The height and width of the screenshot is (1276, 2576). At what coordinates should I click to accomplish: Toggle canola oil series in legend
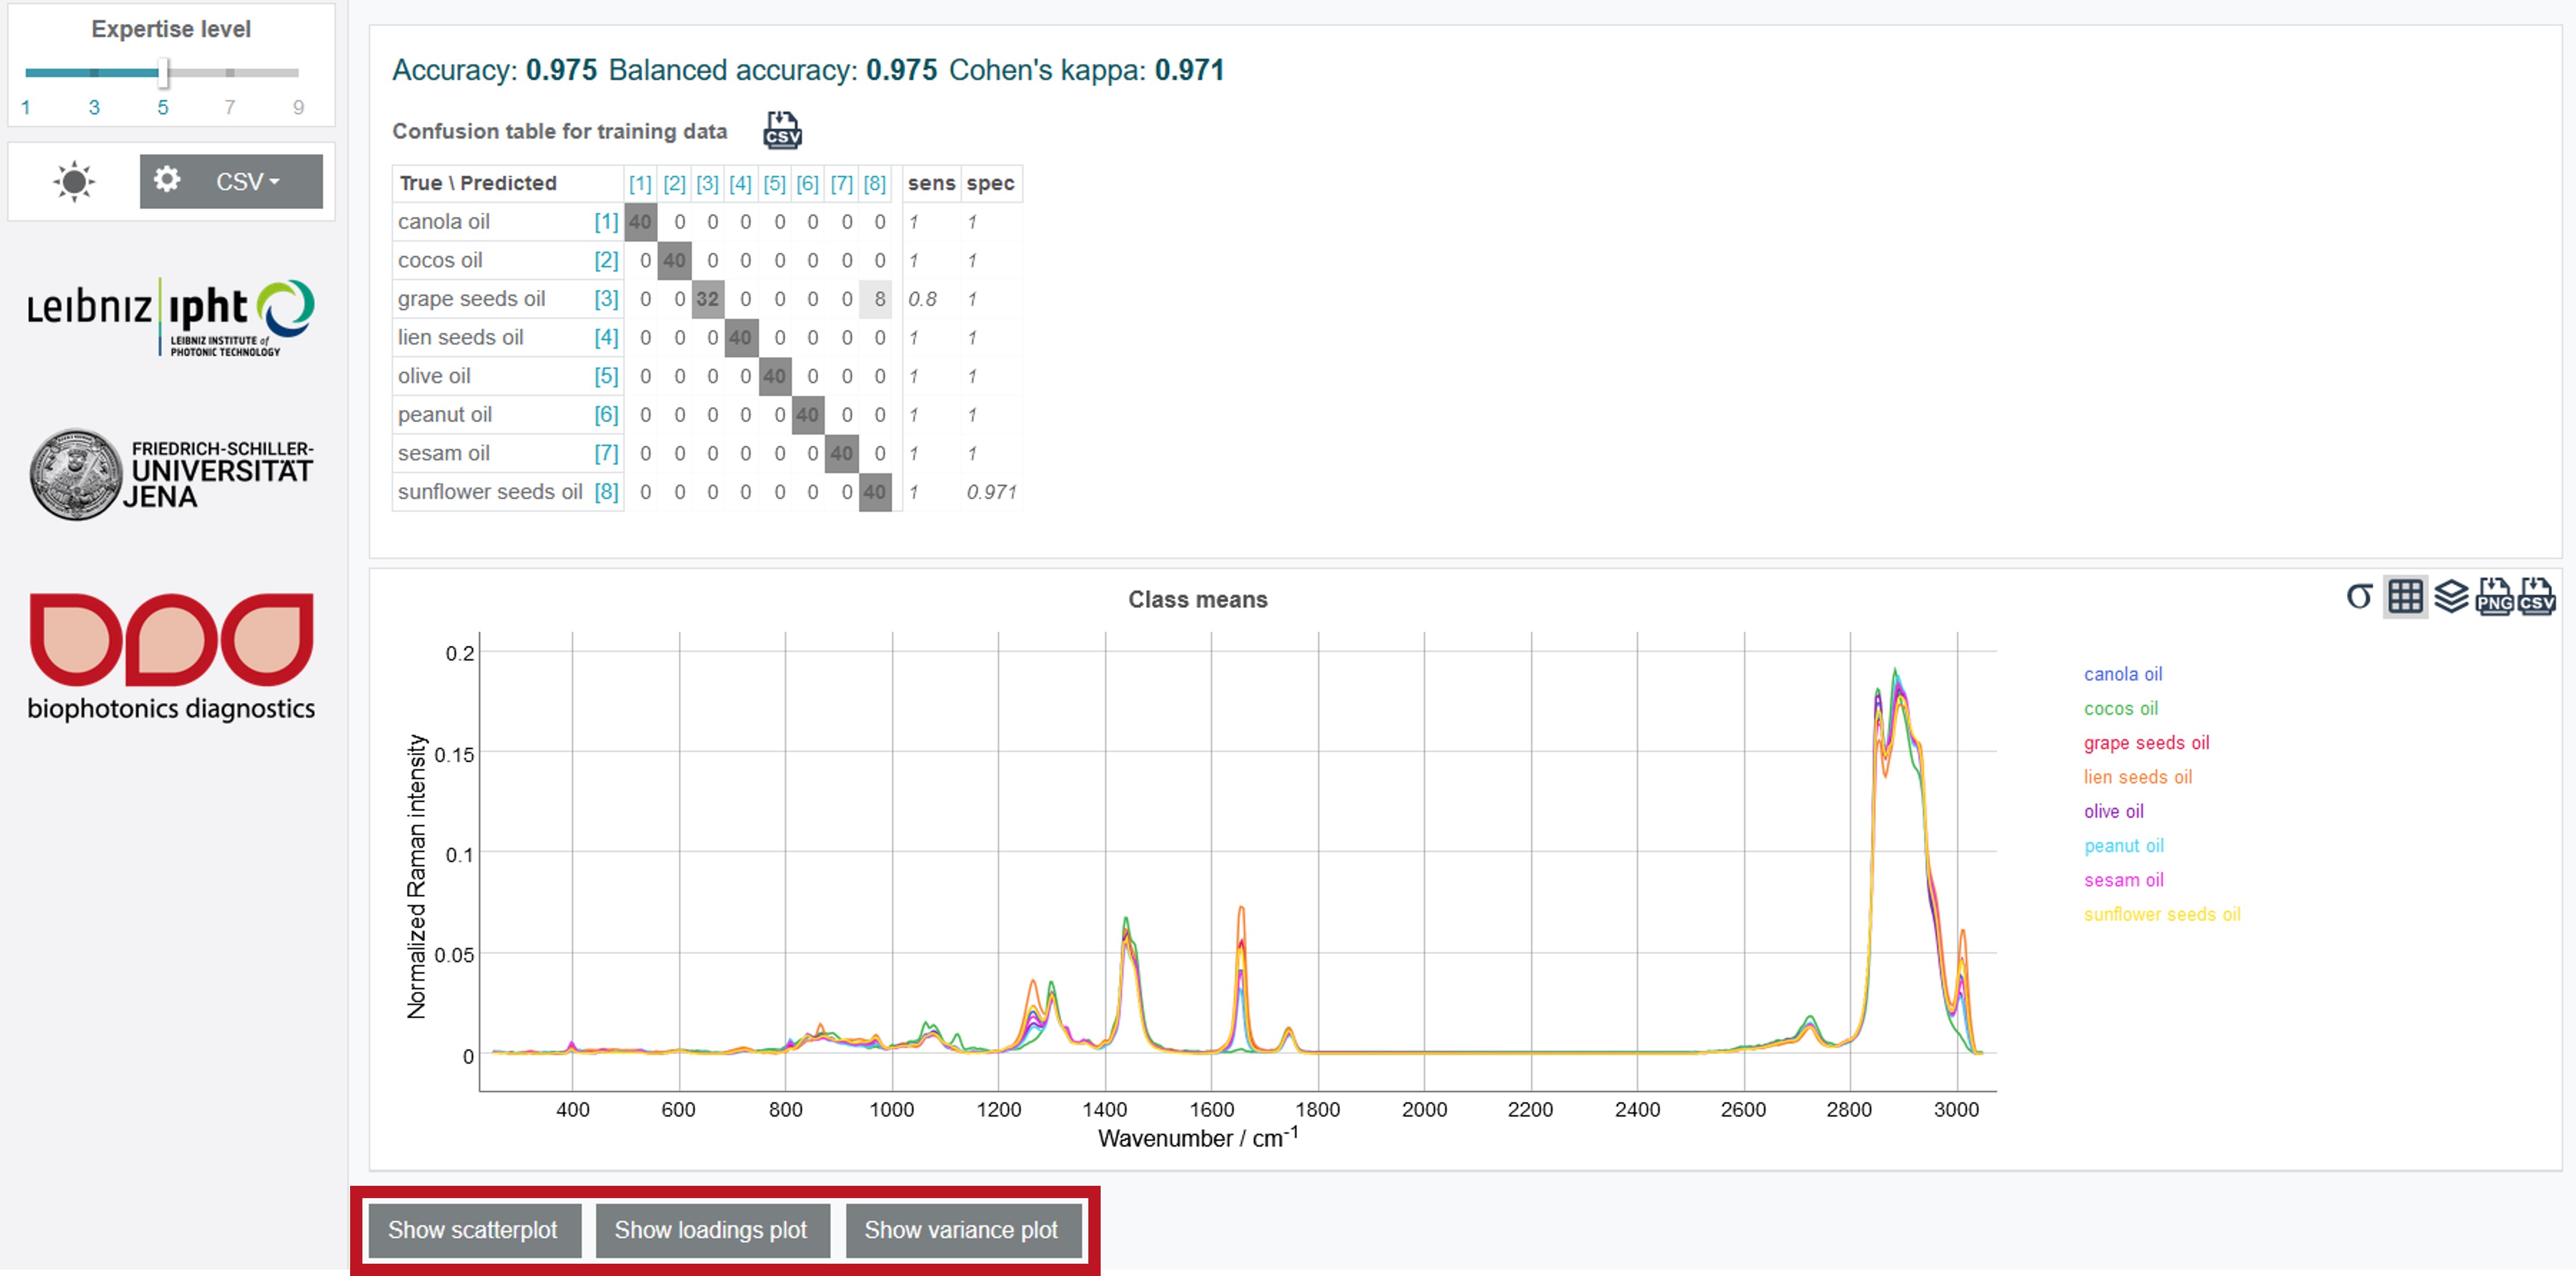pos(2122,674)
